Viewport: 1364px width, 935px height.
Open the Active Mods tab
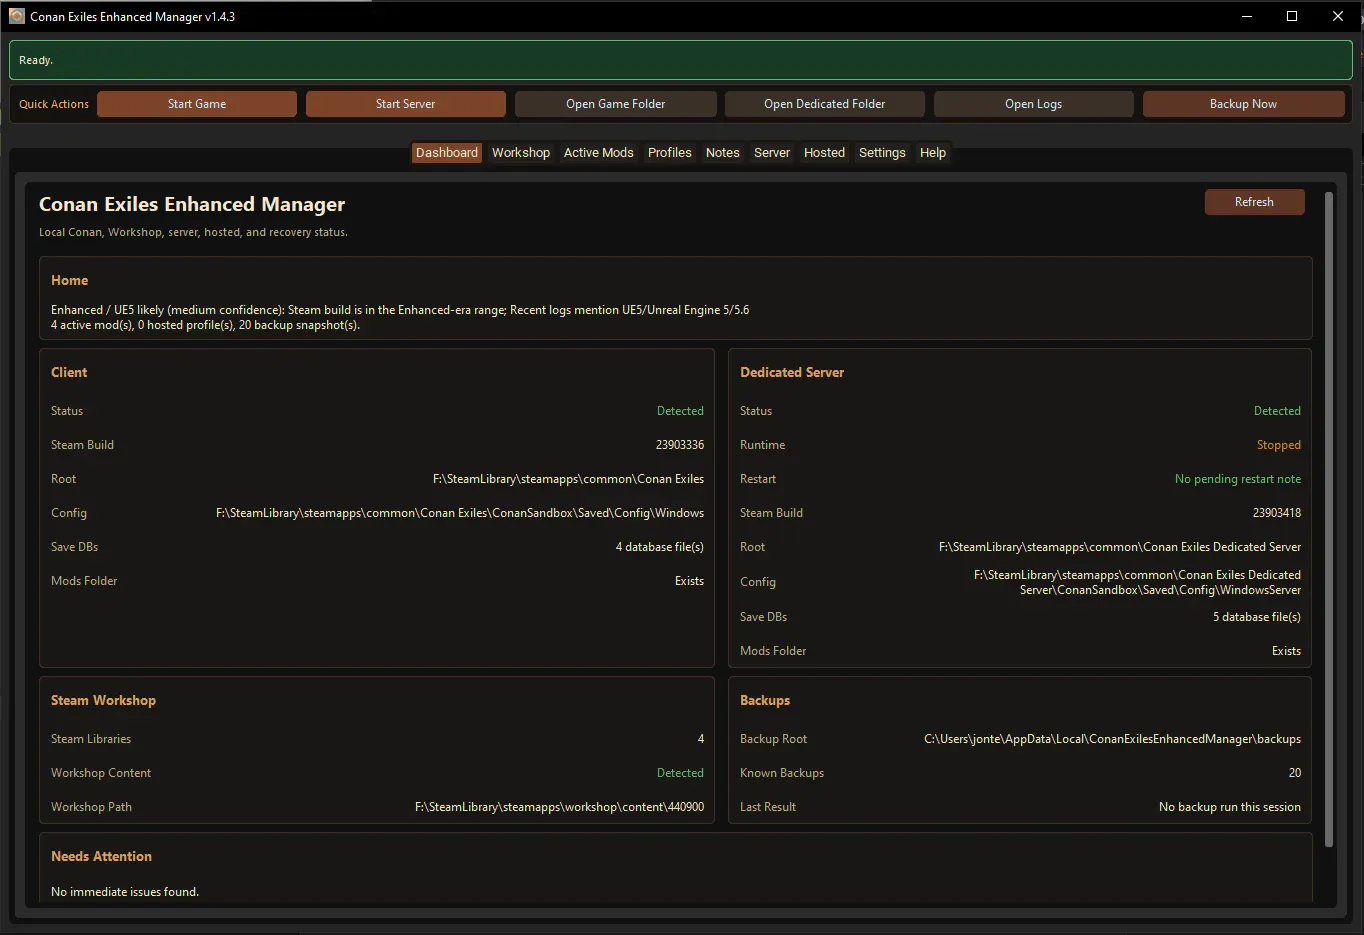click(599, 153)
